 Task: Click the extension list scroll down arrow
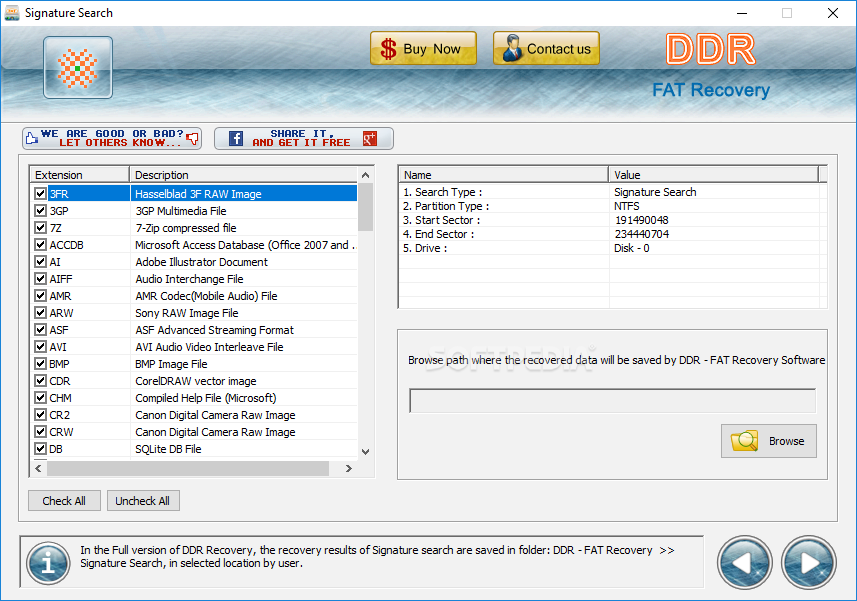(366, 452)
